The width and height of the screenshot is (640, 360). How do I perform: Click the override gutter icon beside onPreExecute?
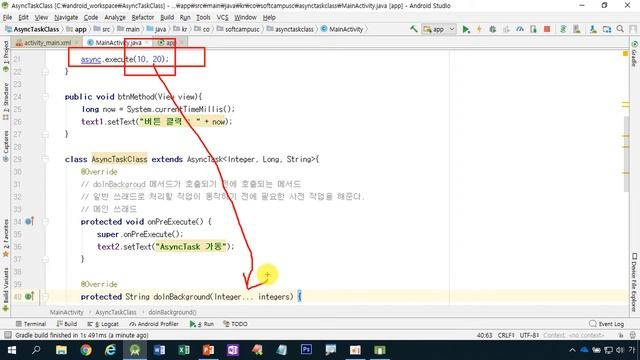coord(29,221)
